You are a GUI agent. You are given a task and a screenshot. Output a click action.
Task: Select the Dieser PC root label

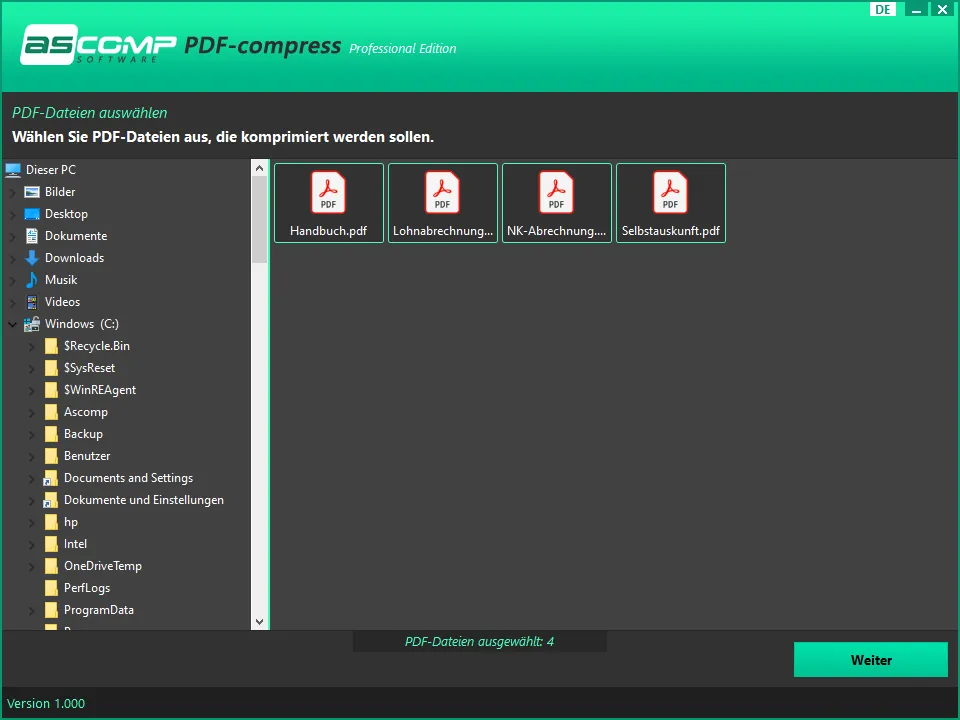pos(51,170)
